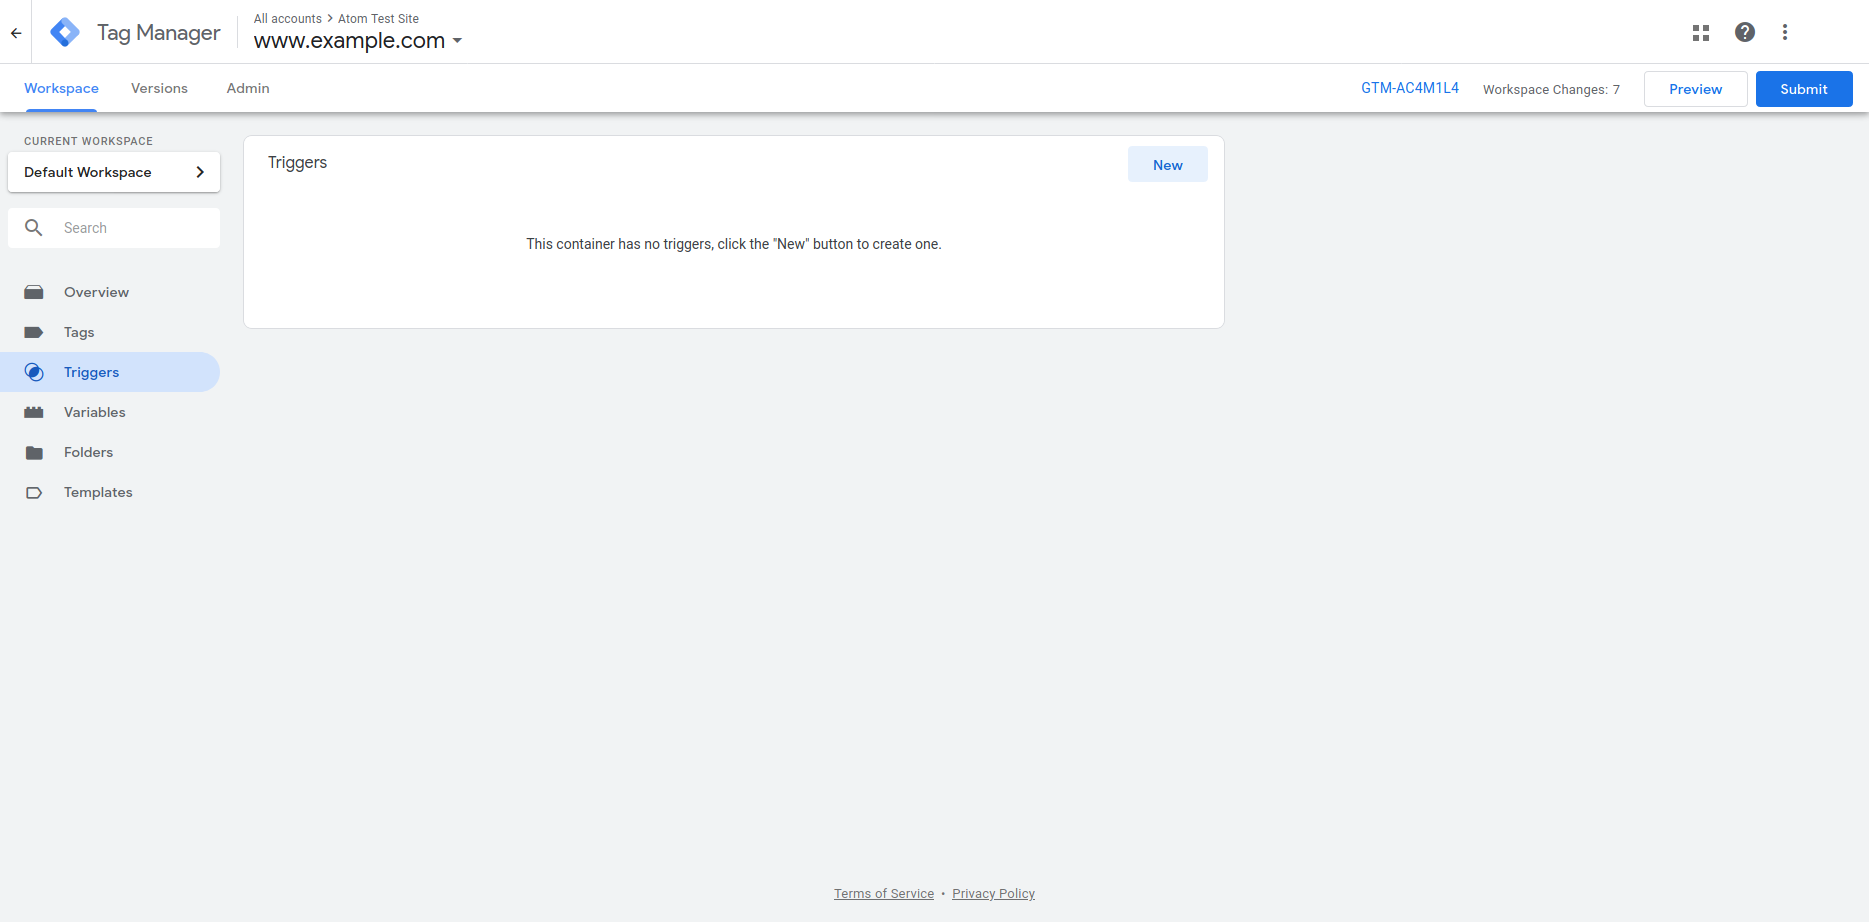
Task: Click the New trigger button
Action: point(1167,165)
